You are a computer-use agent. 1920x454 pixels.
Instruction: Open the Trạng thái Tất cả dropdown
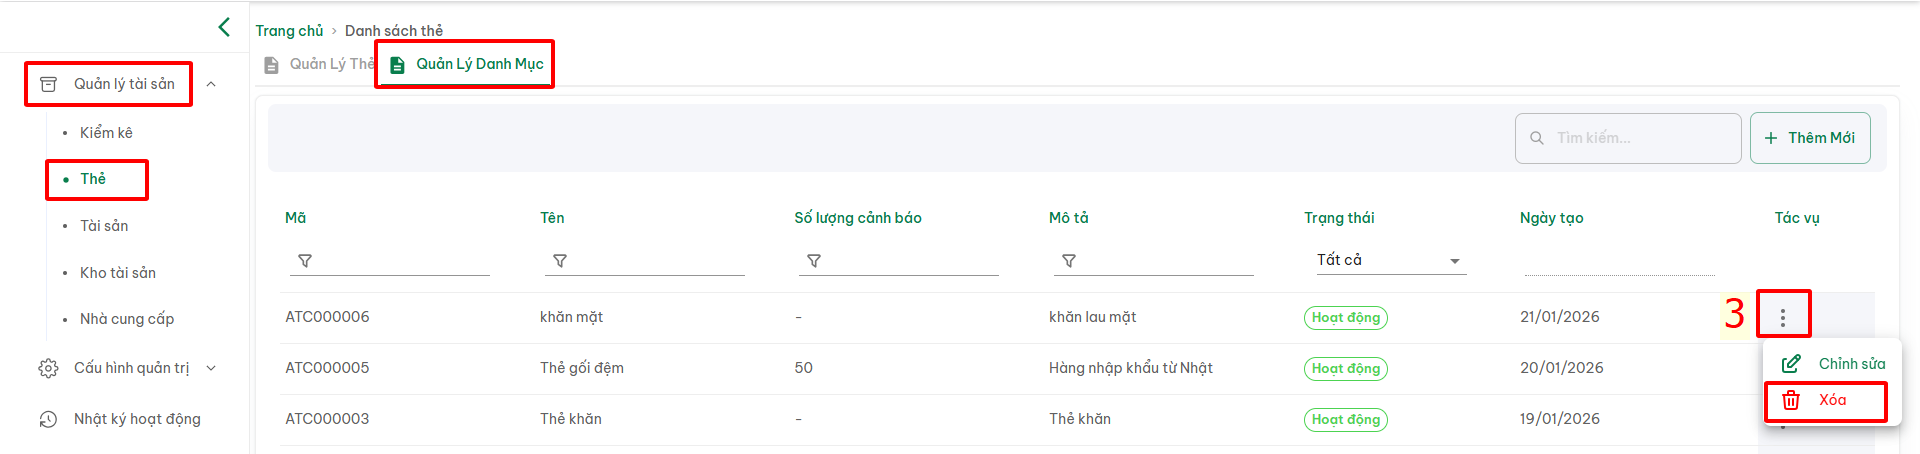pos(1389,260)
